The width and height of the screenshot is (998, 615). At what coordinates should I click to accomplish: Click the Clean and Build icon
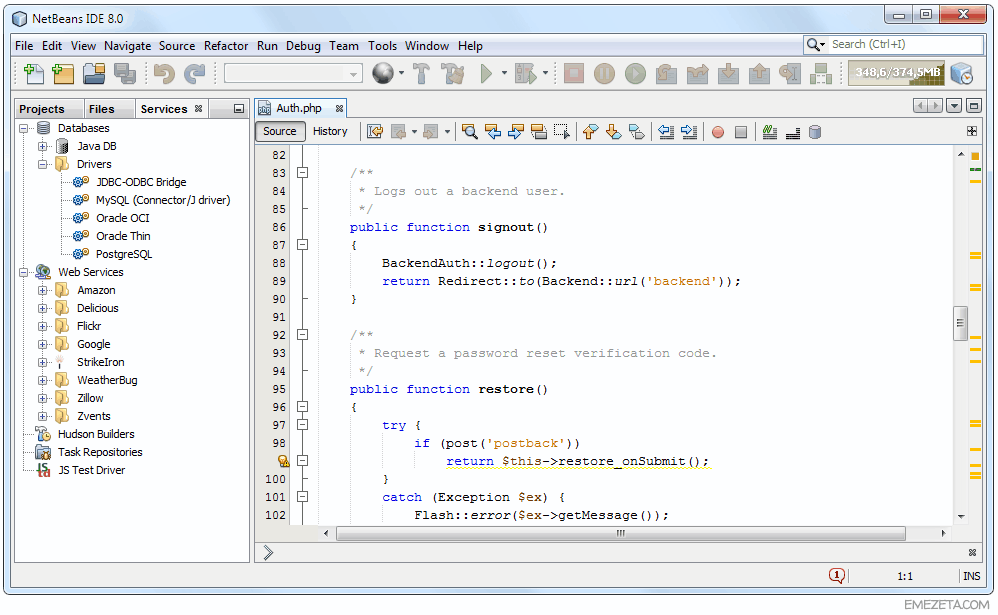point(453,74)
